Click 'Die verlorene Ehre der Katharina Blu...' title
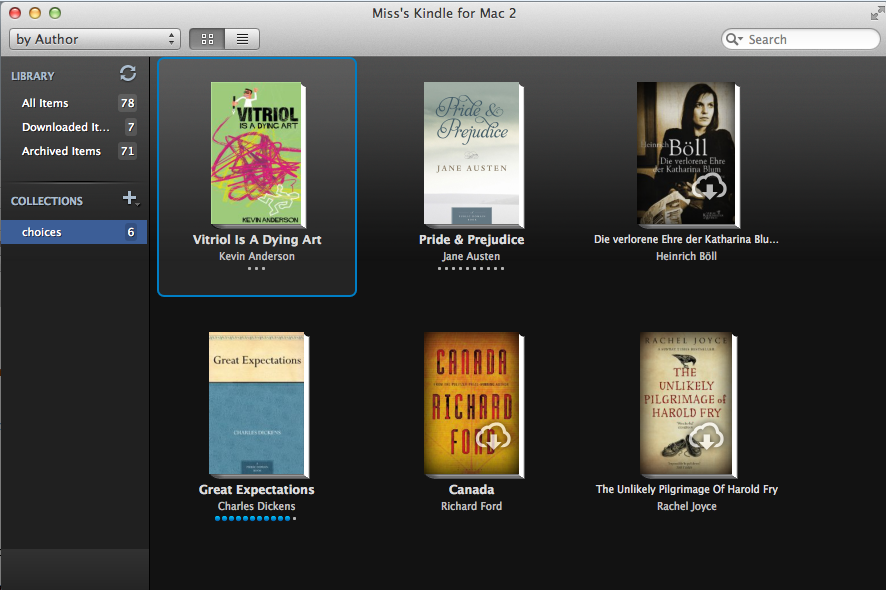The width and height of the screenshot is (886, 590). click(x=686, y=239)
